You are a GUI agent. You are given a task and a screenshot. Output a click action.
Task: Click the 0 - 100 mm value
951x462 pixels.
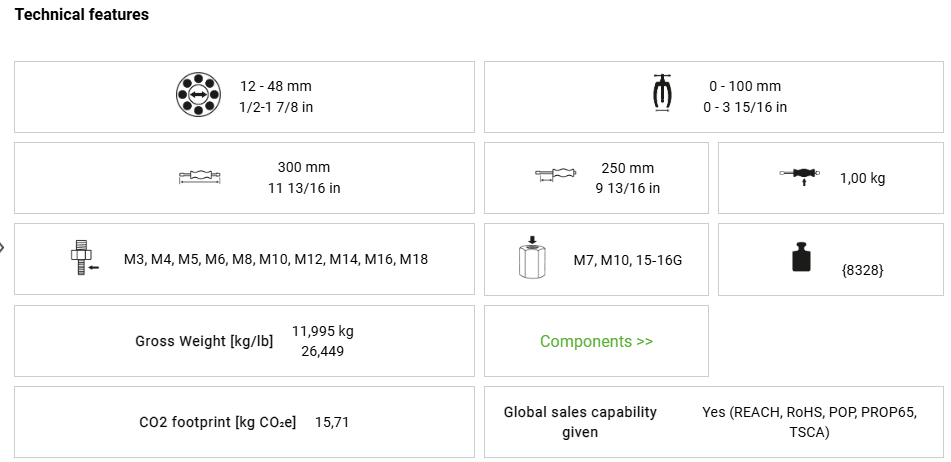745,87
